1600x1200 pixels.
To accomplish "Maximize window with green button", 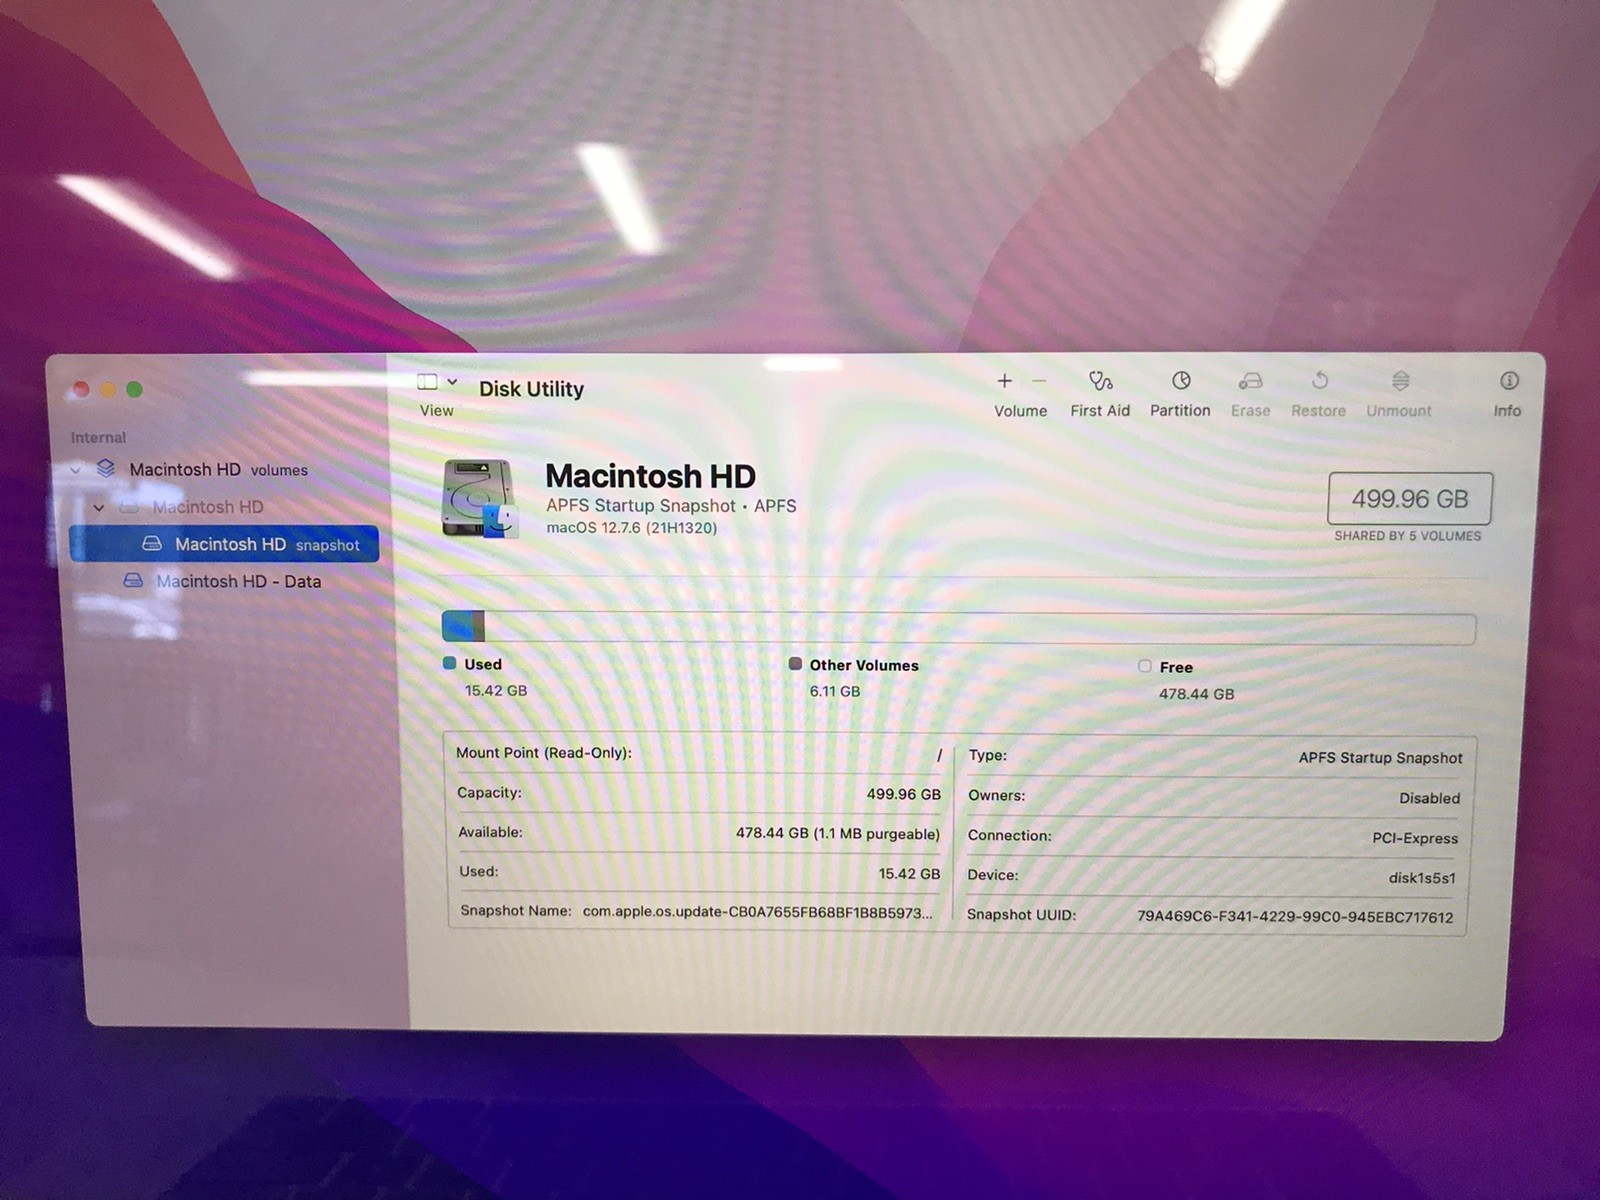I will (x=134, y=389).
